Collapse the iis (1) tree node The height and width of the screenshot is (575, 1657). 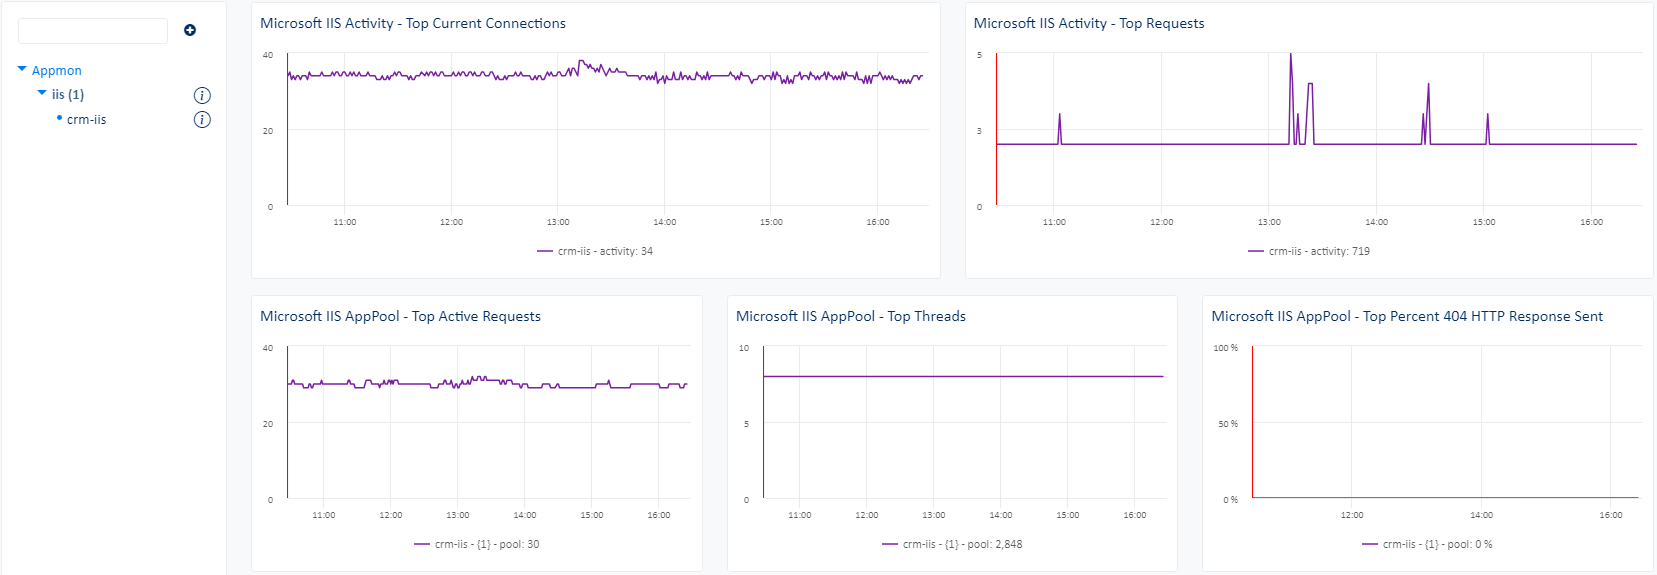[x=42, y=93]
